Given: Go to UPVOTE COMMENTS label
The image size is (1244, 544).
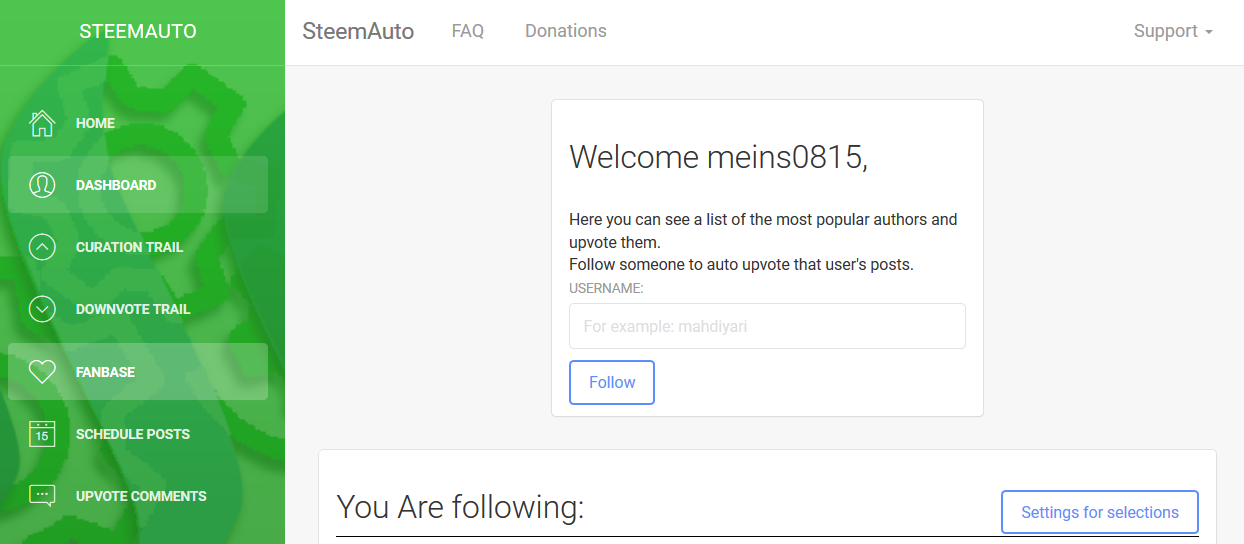Looking at the screenshot, I should [x=141, y=496].
